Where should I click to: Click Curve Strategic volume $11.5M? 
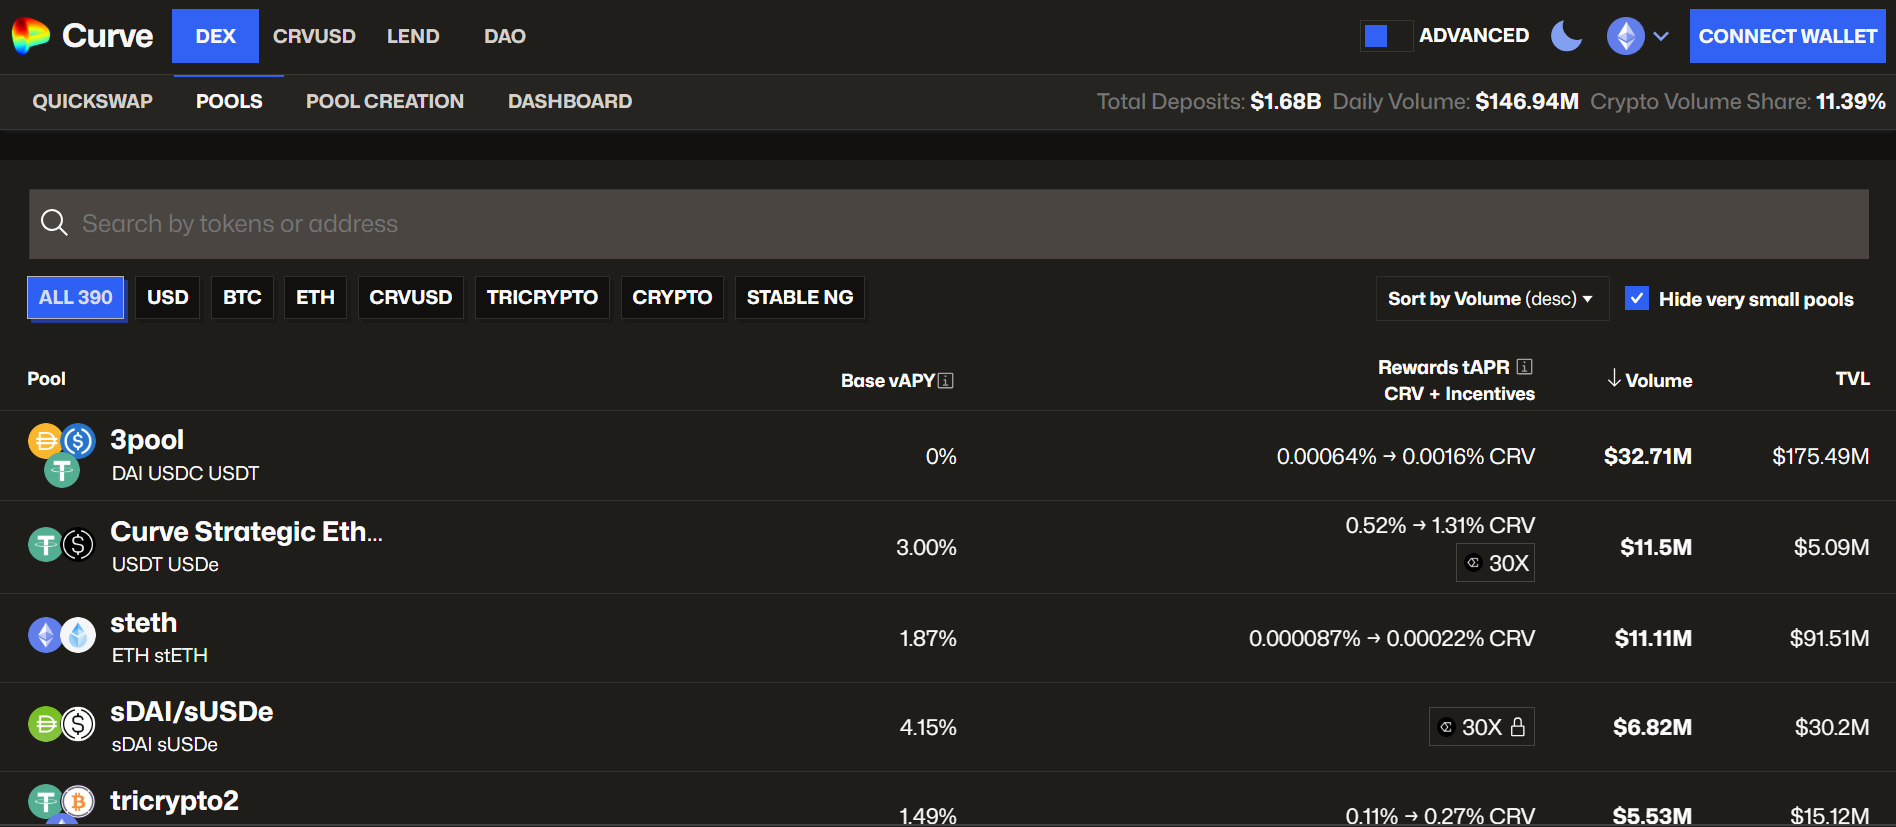point(1656,547)
